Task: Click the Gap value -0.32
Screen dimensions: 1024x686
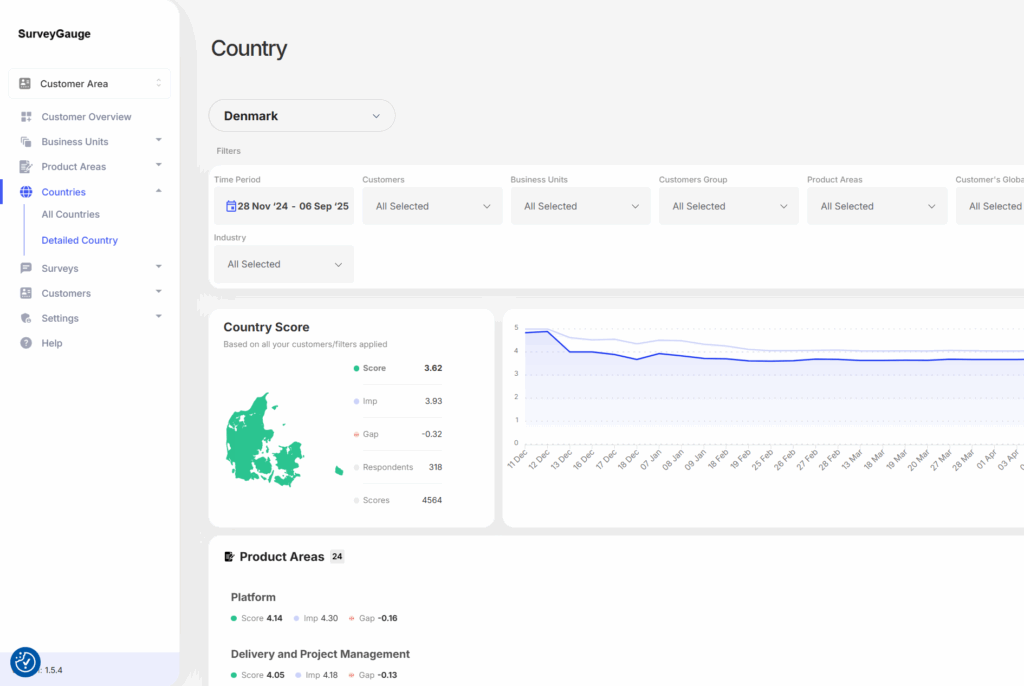Action: tap(432, 434)
